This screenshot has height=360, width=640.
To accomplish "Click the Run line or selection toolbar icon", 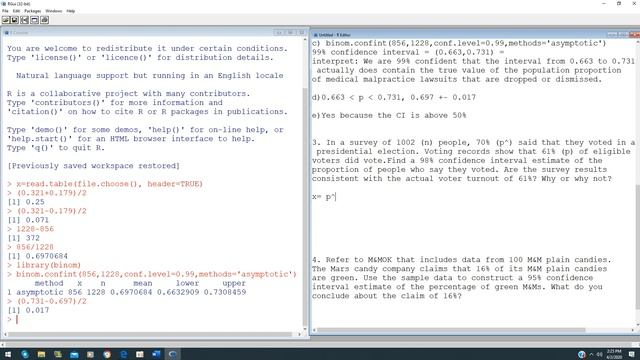I will 25,20.
